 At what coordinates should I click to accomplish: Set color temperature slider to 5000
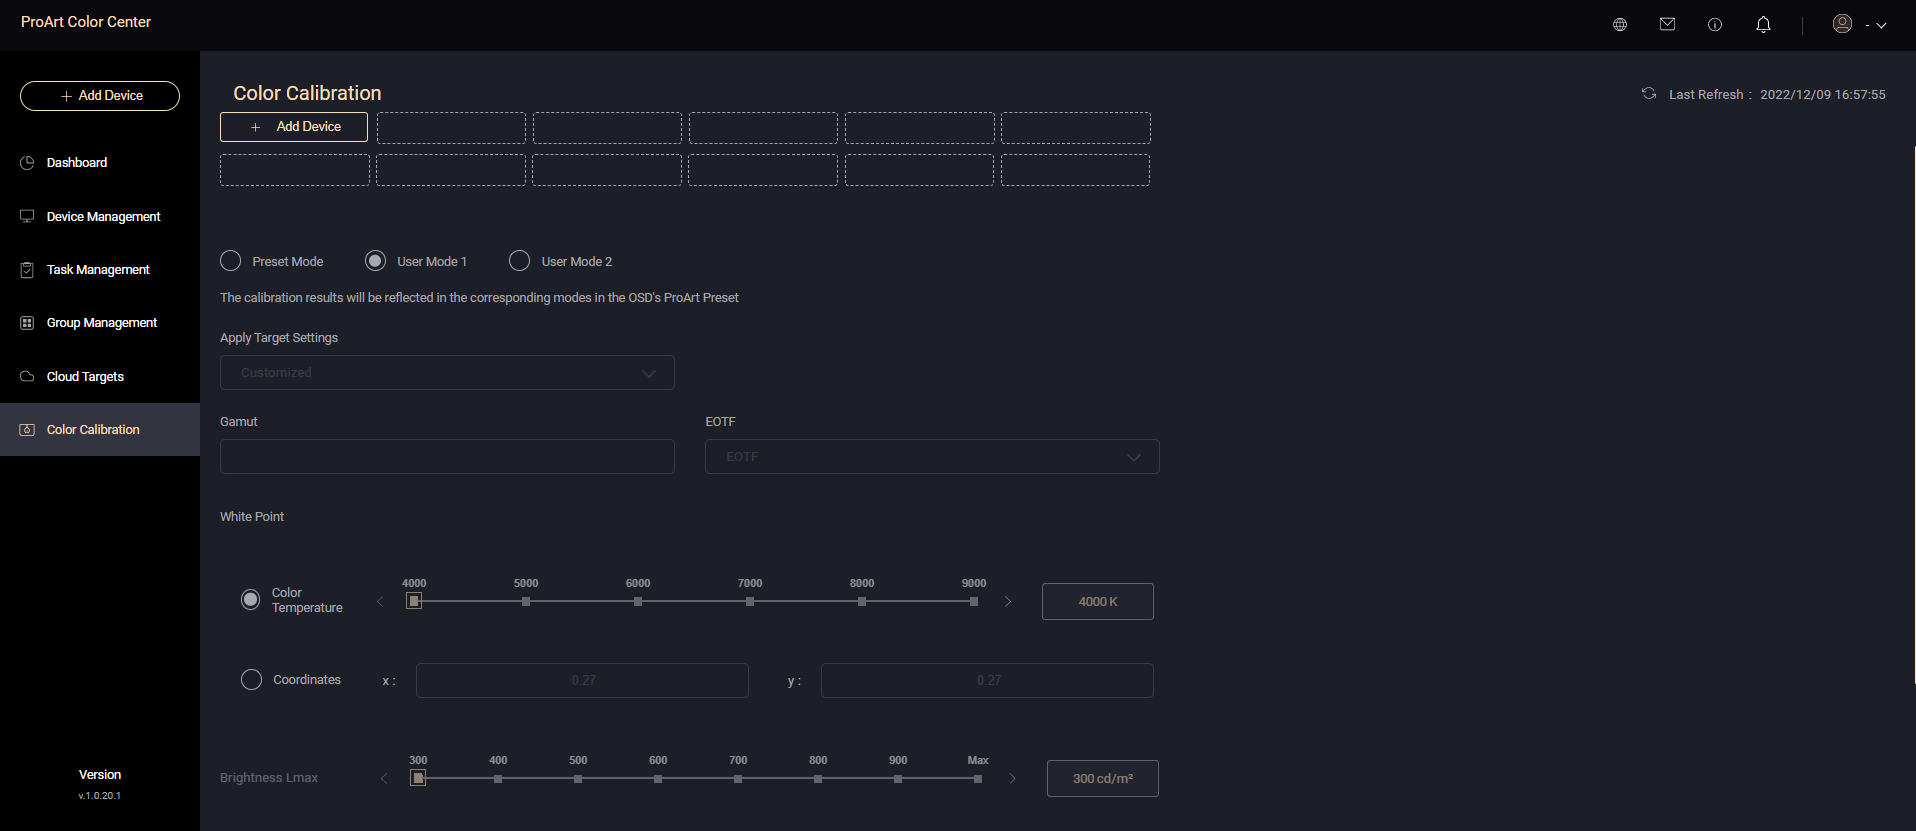pyautogui.click(x=526, y=601)
